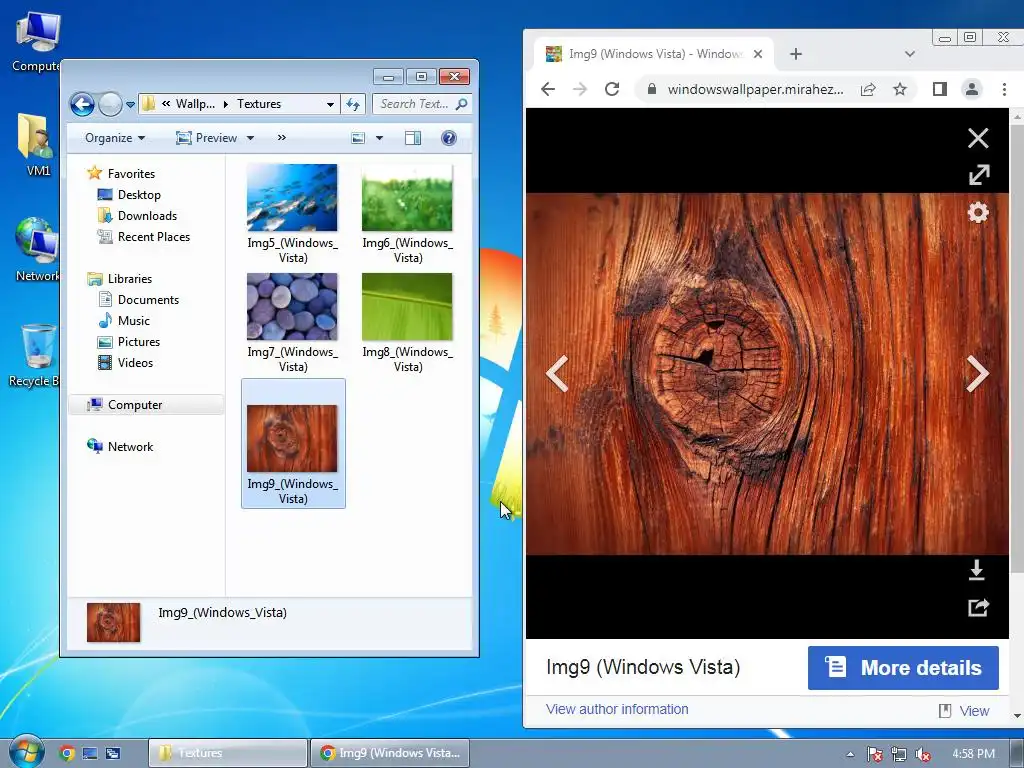The height and width of the screenshot is (768, 1024).
Task: Open Videos library
Action: [x=135, y=362]
